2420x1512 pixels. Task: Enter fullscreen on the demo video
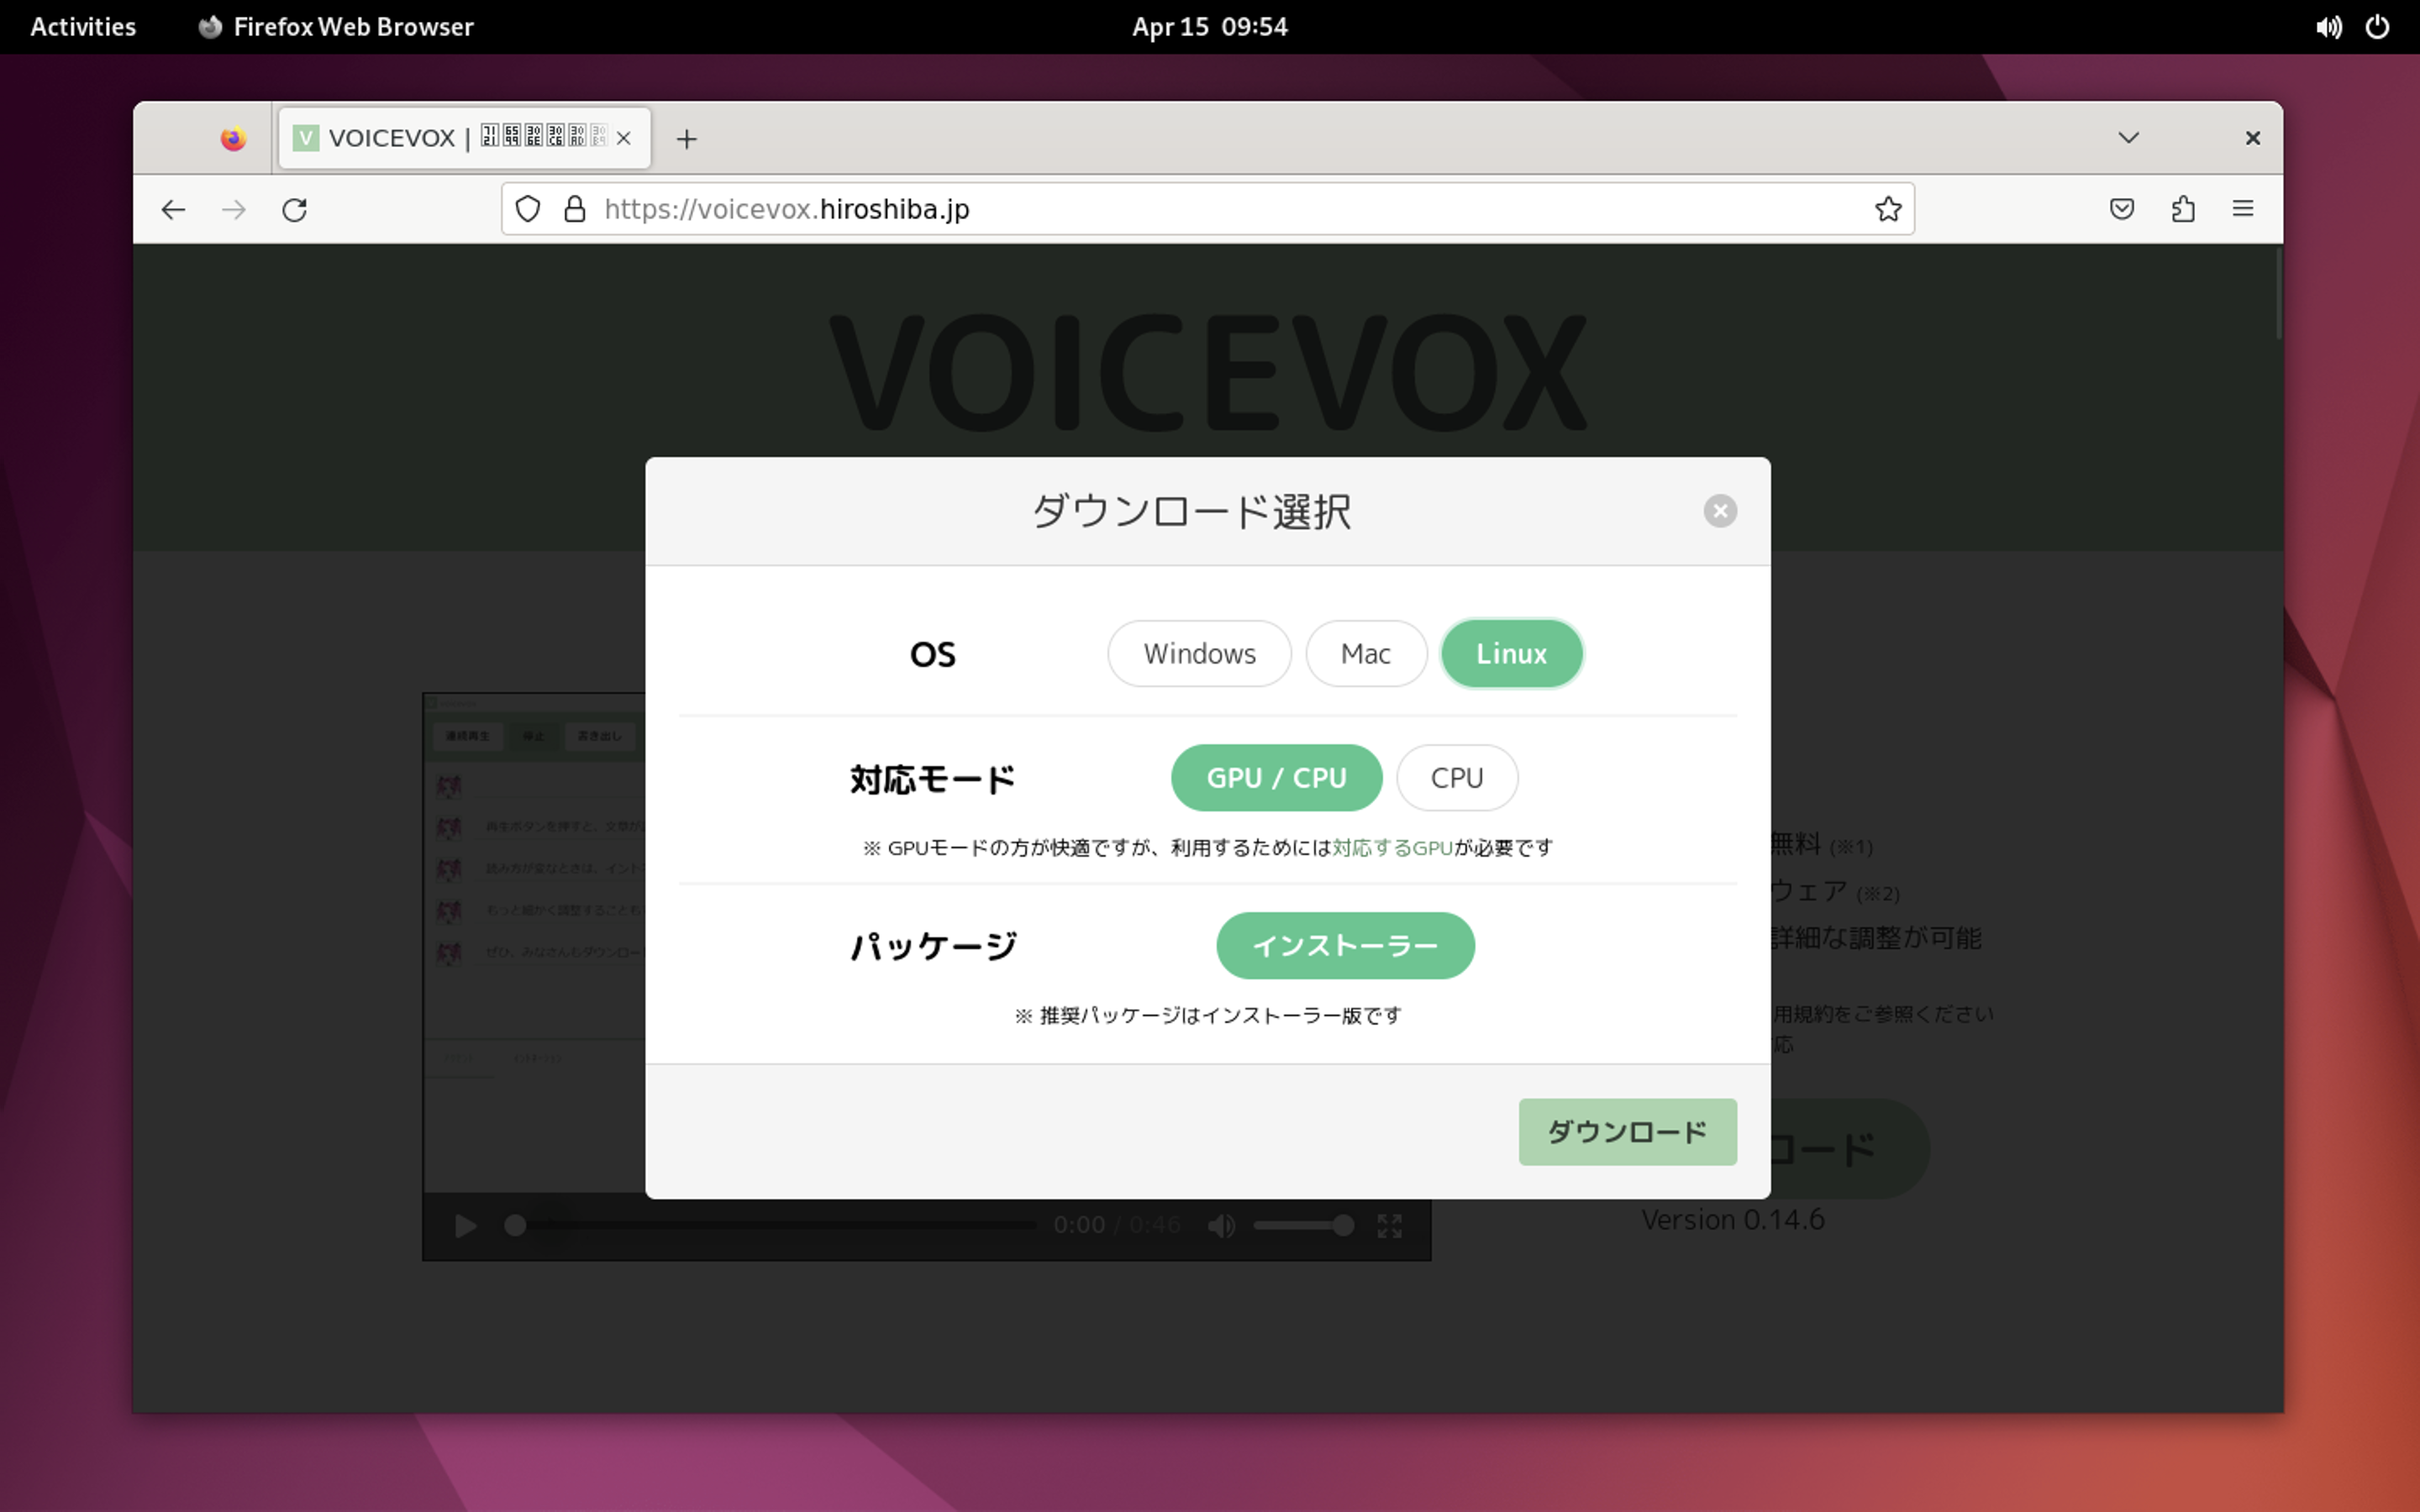pos(1389,1225)
